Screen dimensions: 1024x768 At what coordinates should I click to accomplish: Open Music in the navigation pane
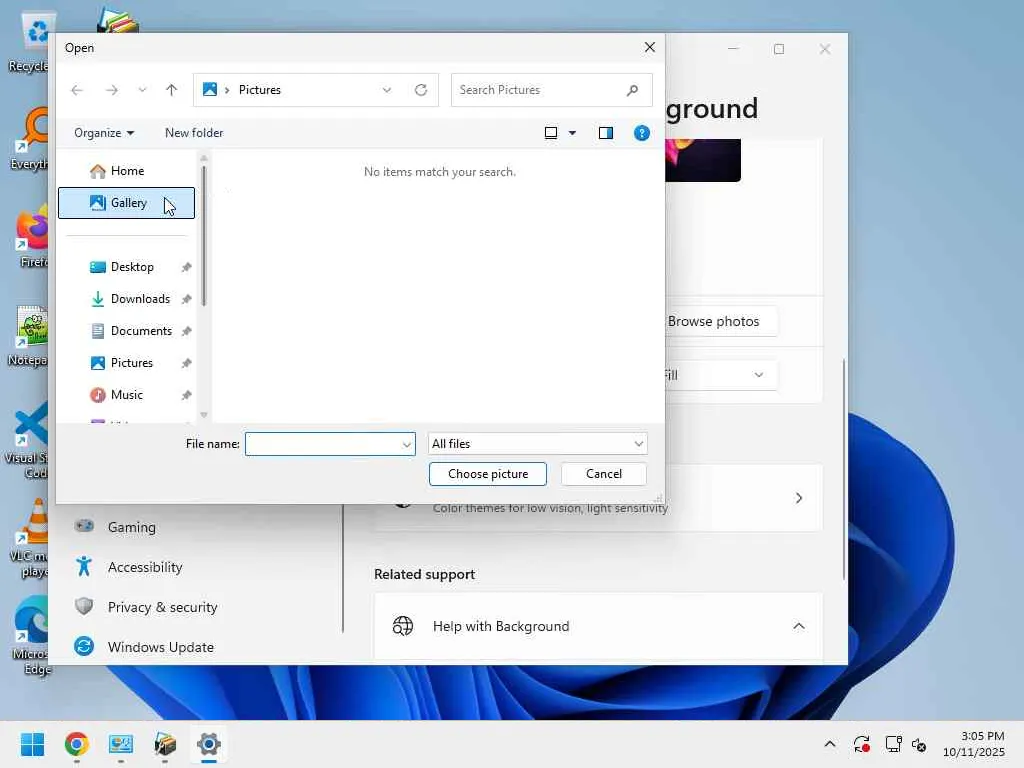point(127,395)
